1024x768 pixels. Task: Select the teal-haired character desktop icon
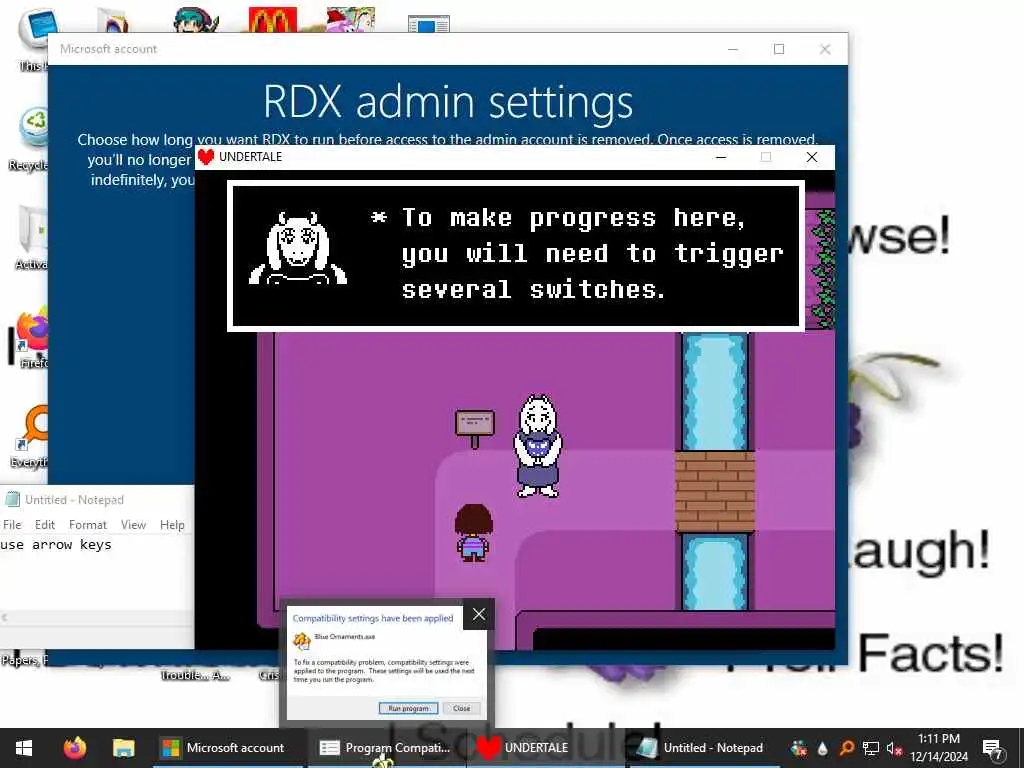tap(196, 20)
